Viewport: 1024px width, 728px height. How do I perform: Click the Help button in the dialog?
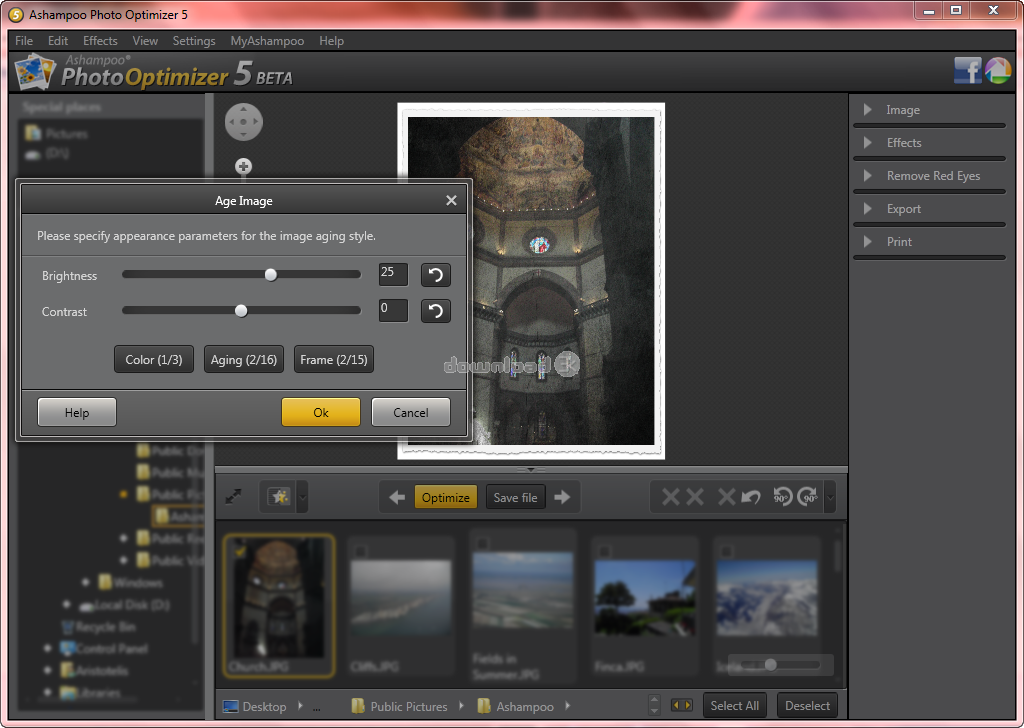coord(77,412)
